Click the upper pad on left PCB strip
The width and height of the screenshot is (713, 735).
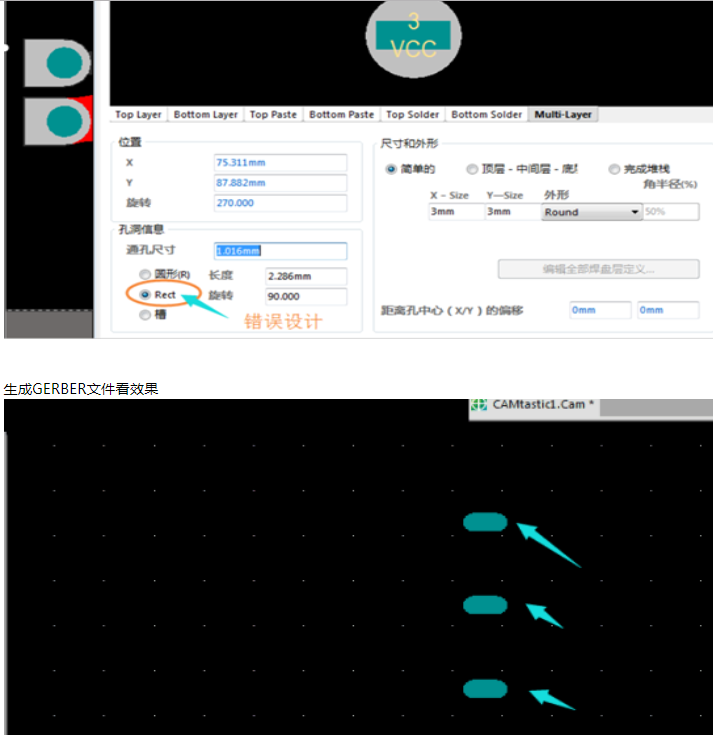tap(64, 63)
